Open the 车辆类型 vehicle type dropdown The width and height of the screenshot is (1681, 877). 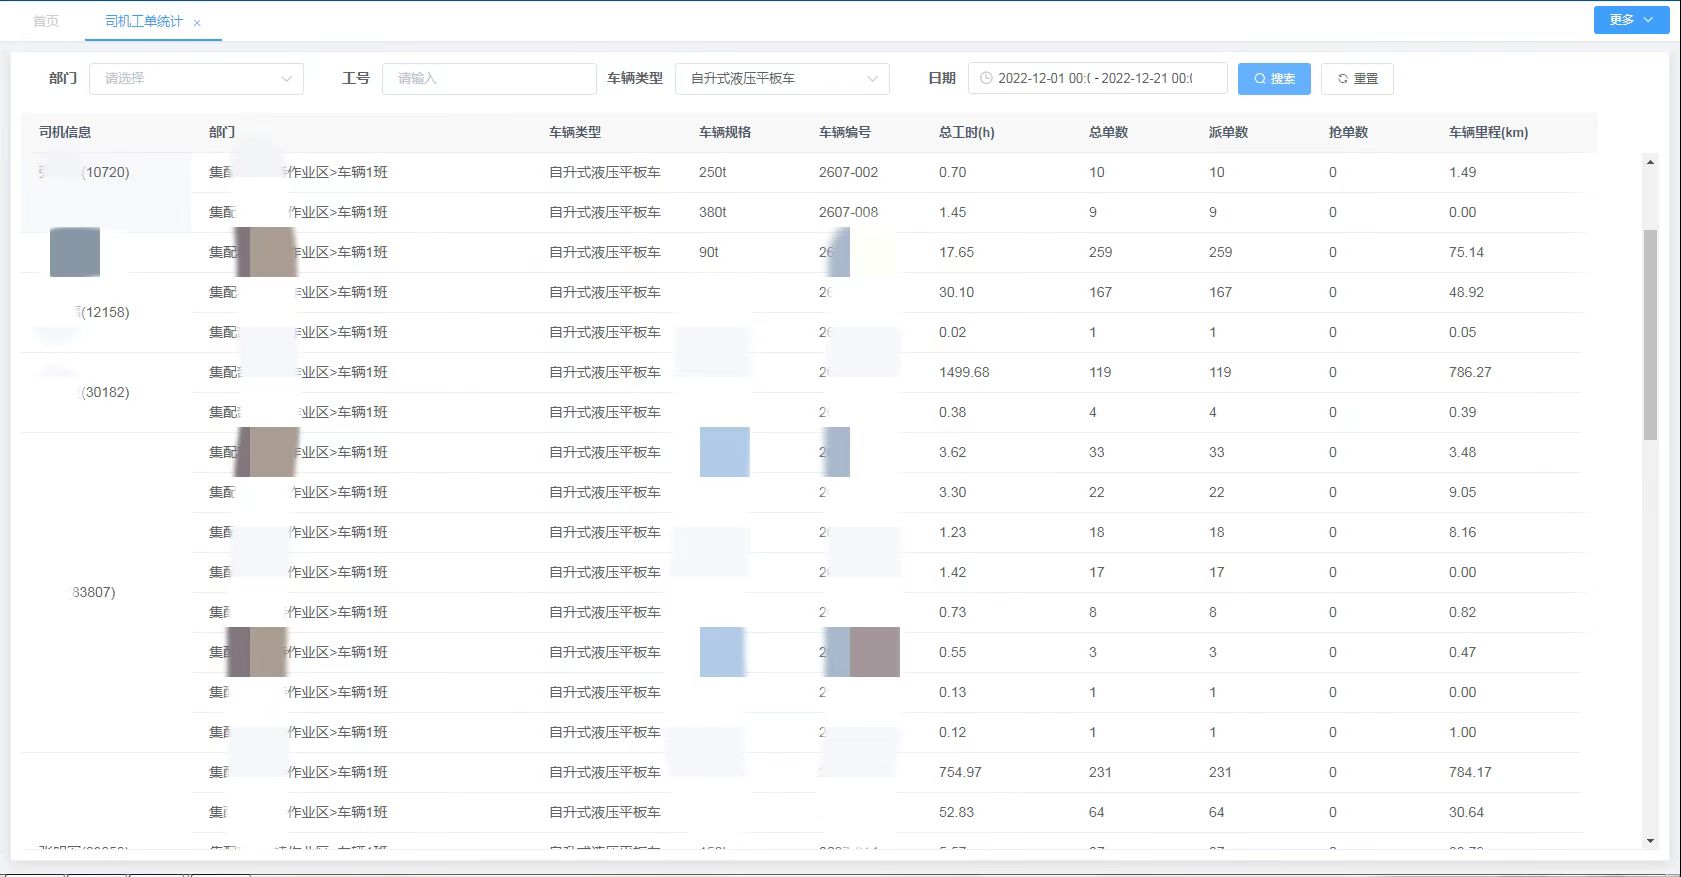coord(782,79)
